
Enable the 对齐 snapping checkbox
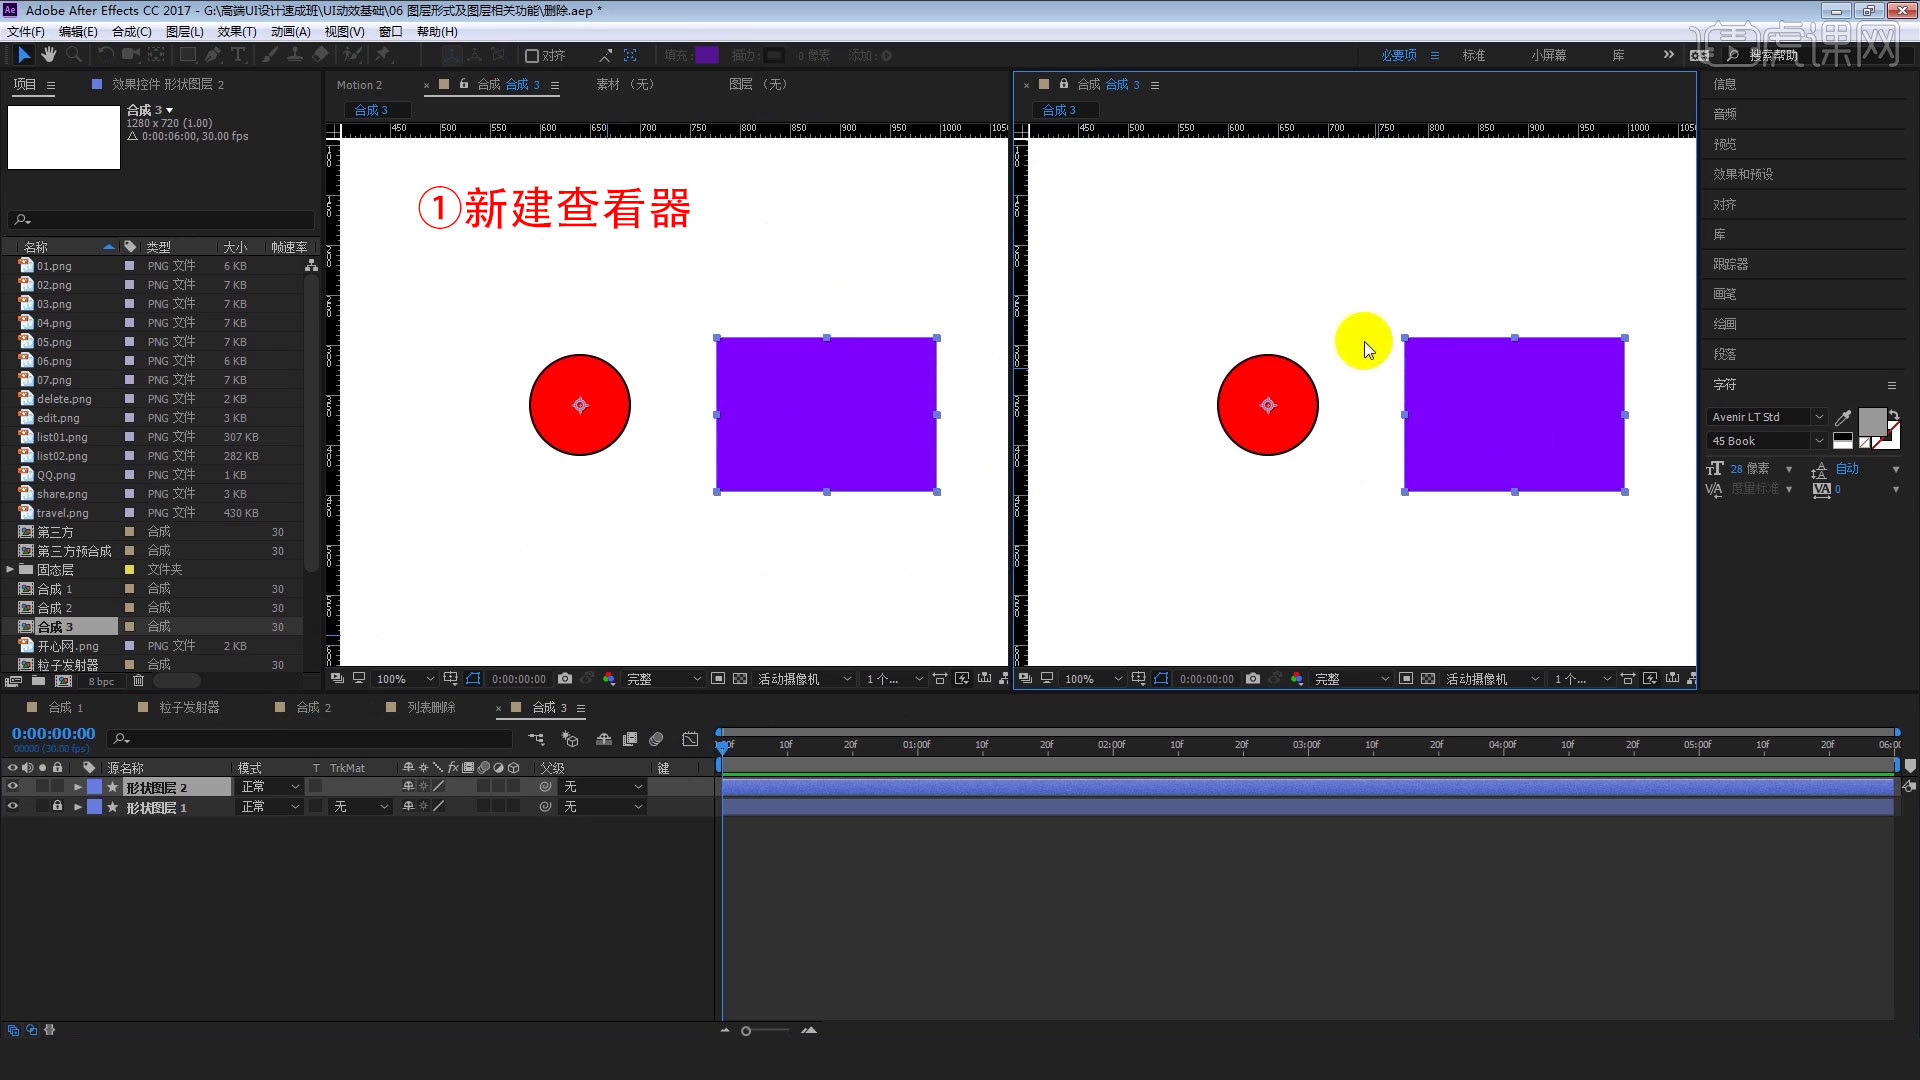531,55
